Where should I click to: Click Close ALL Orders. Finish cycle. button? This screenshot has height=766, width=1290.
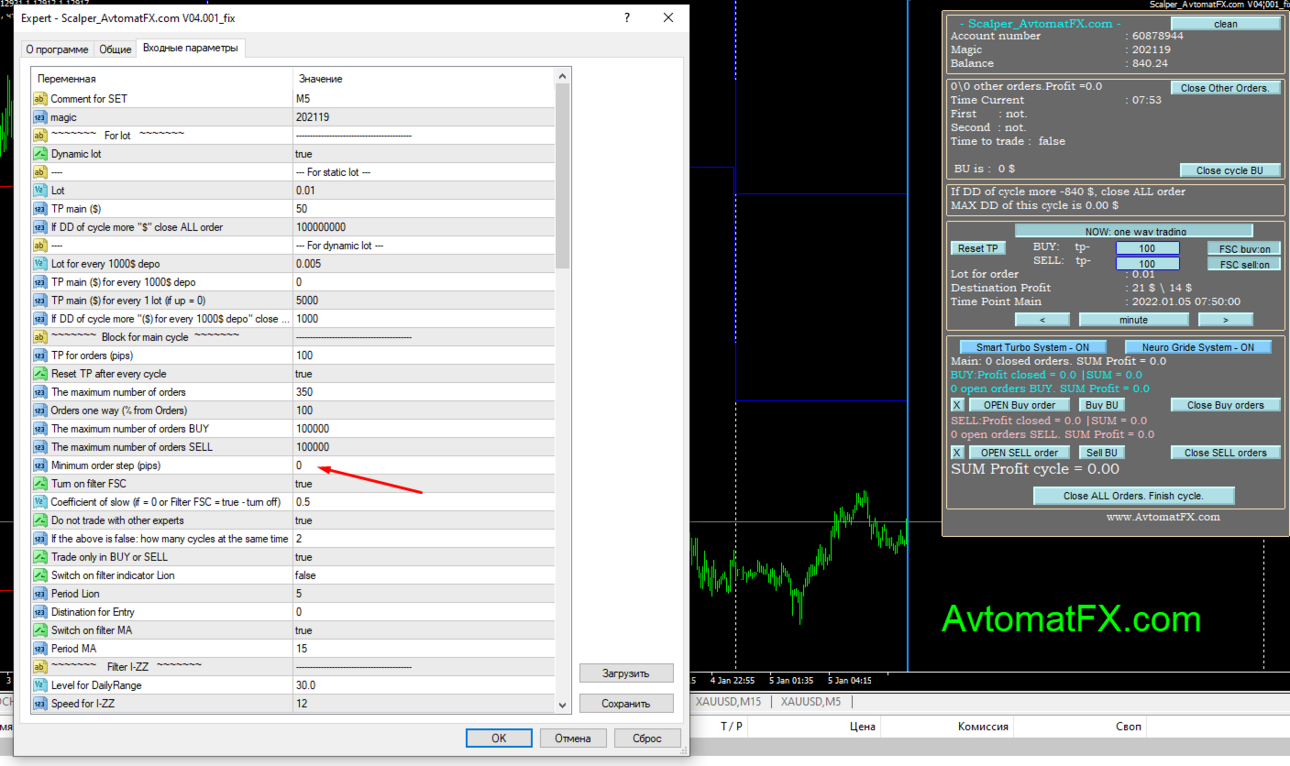(1133, 496)
